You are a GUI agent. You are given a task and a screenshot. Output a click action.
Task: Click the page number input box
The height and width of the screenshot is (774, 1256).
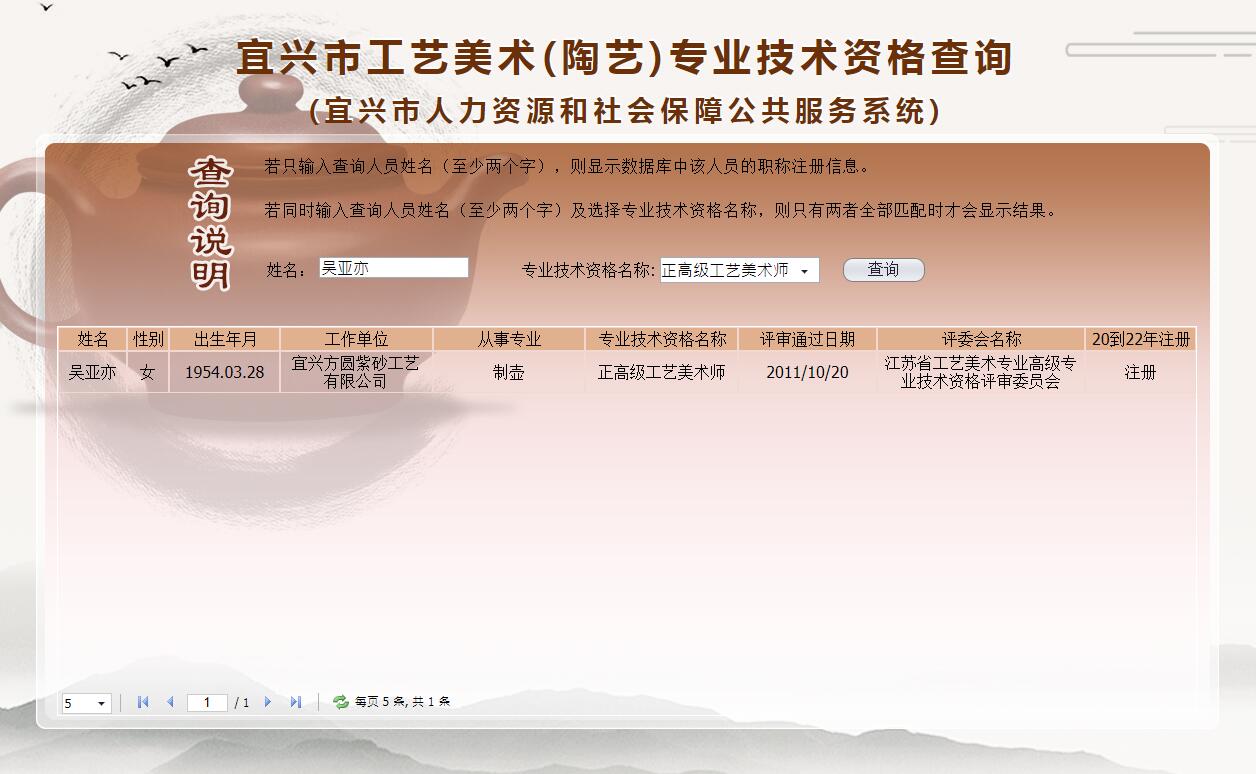click(x=208, y=702)
